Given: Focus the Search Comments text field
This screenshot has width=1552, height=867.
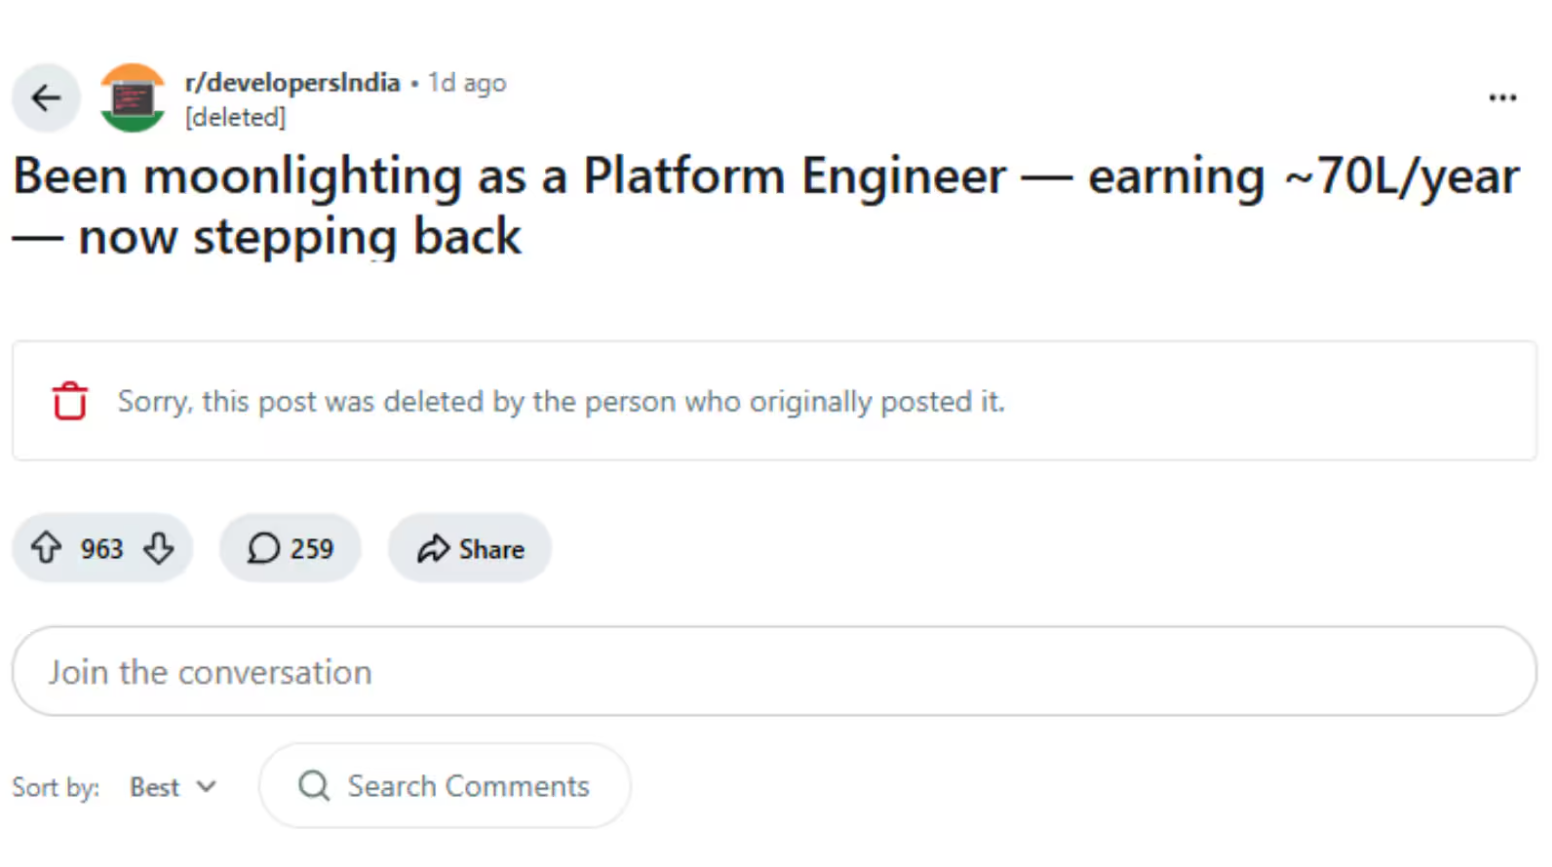Looking at the screenshot, I should pyautogui.click(x=468, y=786).
